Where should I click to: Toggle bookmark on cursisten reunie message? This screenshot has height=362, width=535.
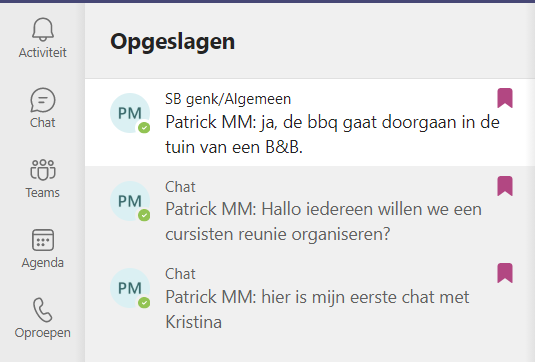[505, 186]
